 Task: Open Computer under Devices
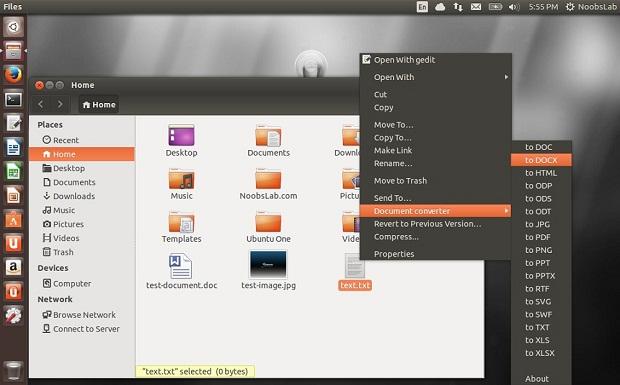pyautogui.click(x=82, y=283)
